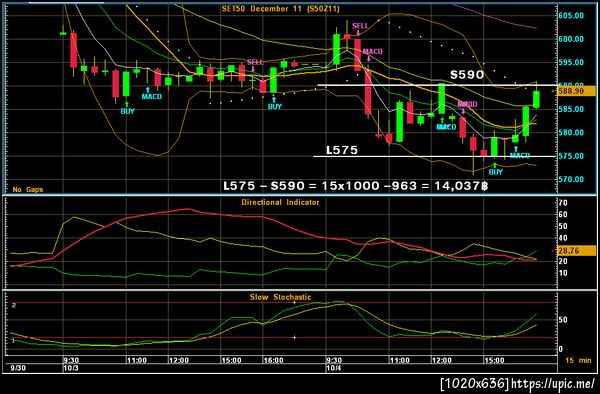Click the SET50 December 11 (S50Z11) chart title
Viewport: 600px width, 394px height.
280,8
